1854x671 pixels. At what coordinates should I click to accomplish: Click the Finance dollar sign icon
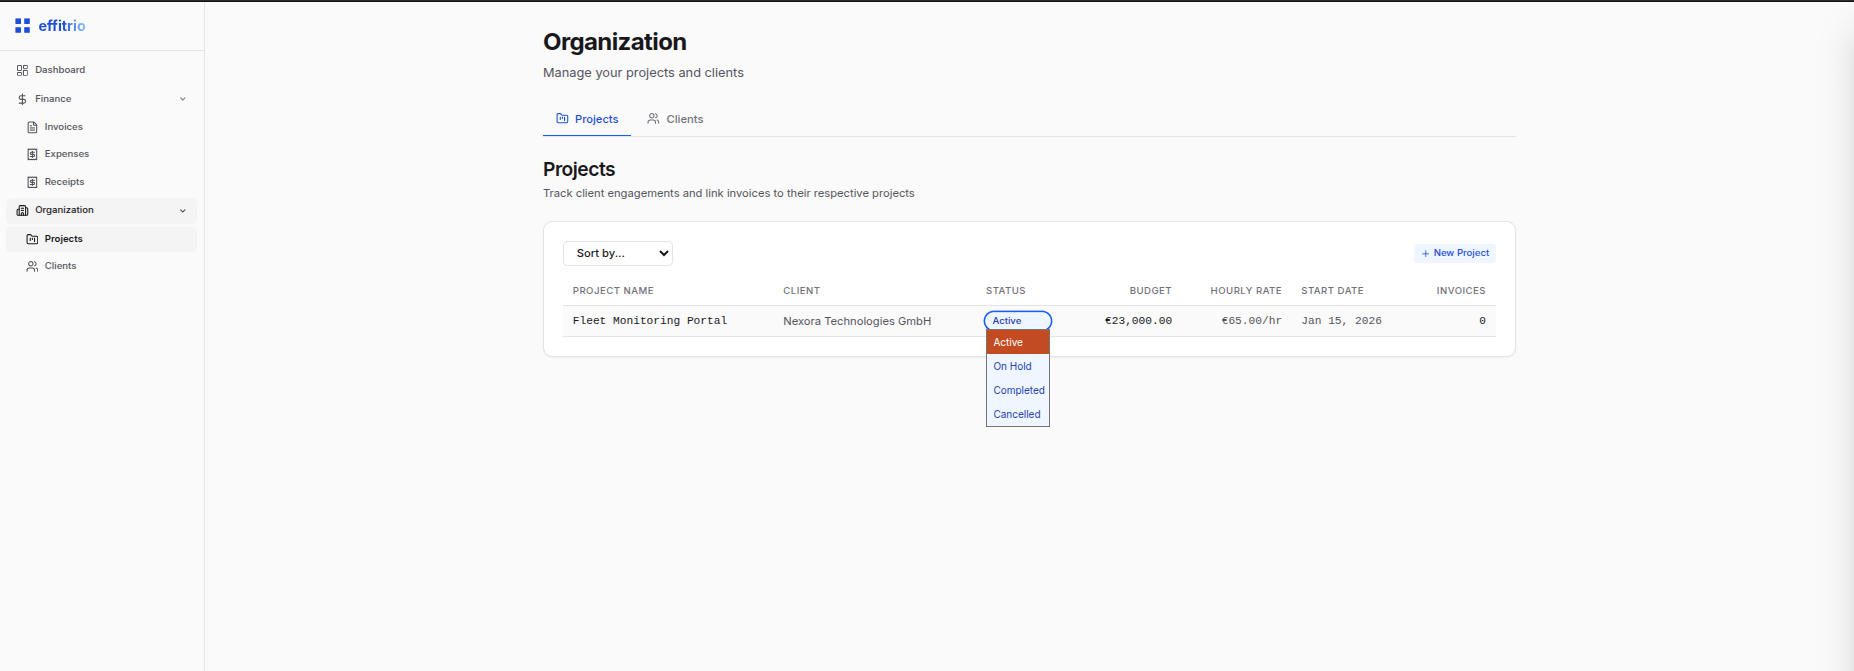click(22, 99)
